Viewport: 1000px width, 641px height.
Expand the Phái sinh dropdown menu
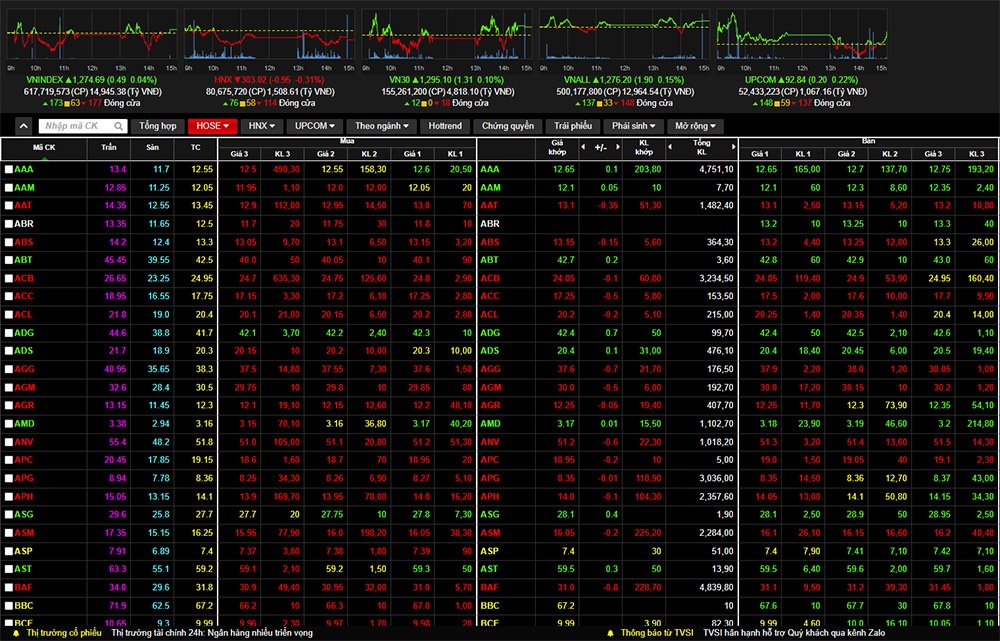click(x=632, y=126)
